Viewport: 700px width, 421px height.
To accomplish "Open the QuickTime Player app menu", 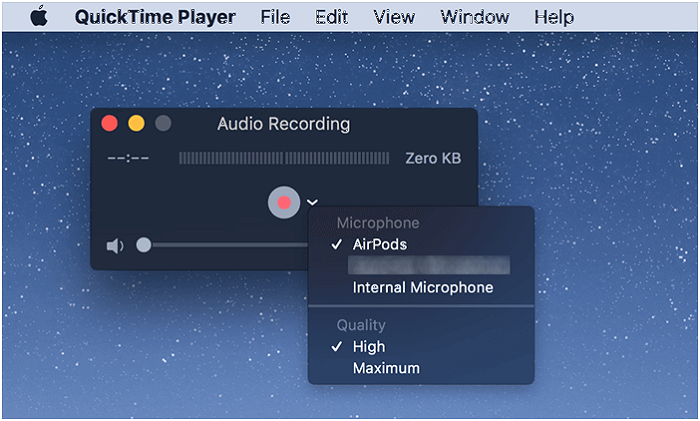I will coord(155,17).
